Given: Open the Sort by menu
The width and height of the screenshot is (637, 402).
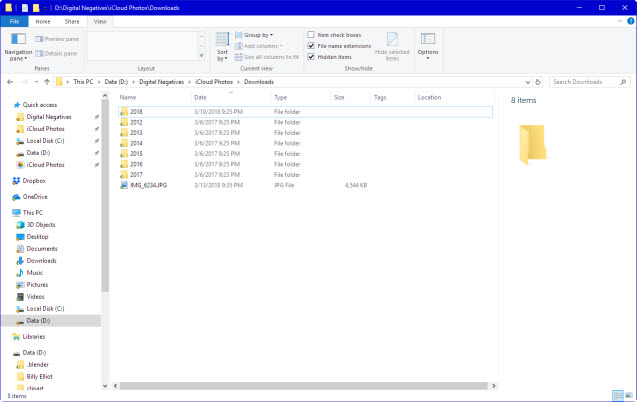Looking at the screenshot, I should click(x=222, y=47).
